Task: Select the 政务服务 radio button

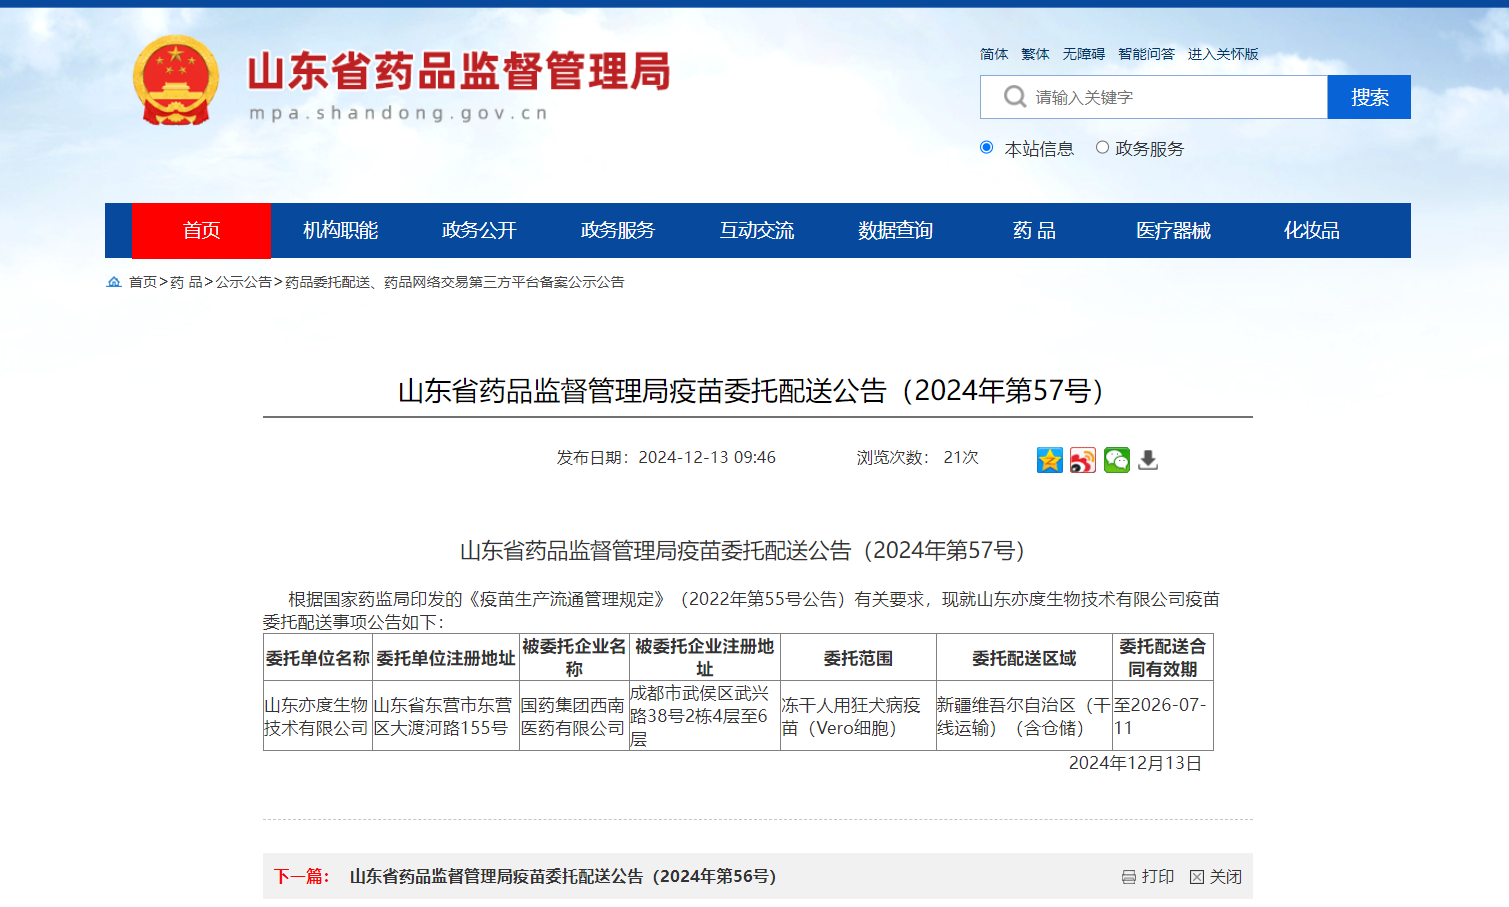Action: [x=1102, y=148]
